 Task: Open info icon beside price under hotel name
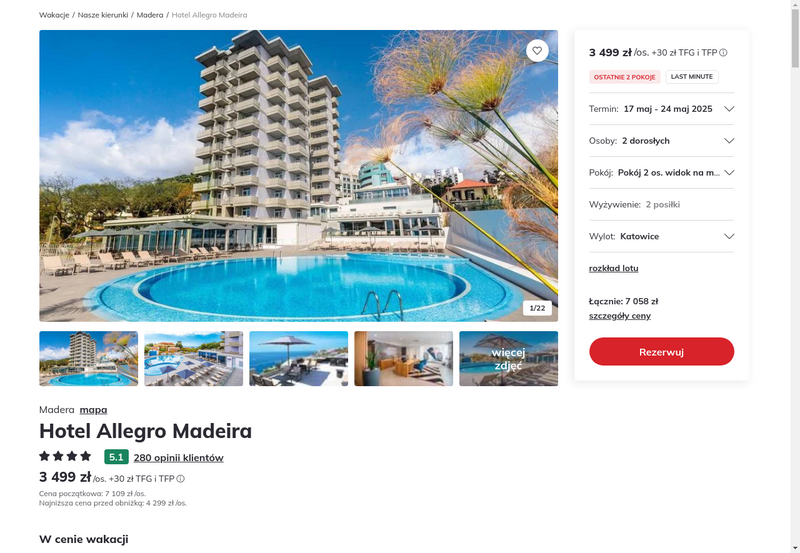click(181, 479)
